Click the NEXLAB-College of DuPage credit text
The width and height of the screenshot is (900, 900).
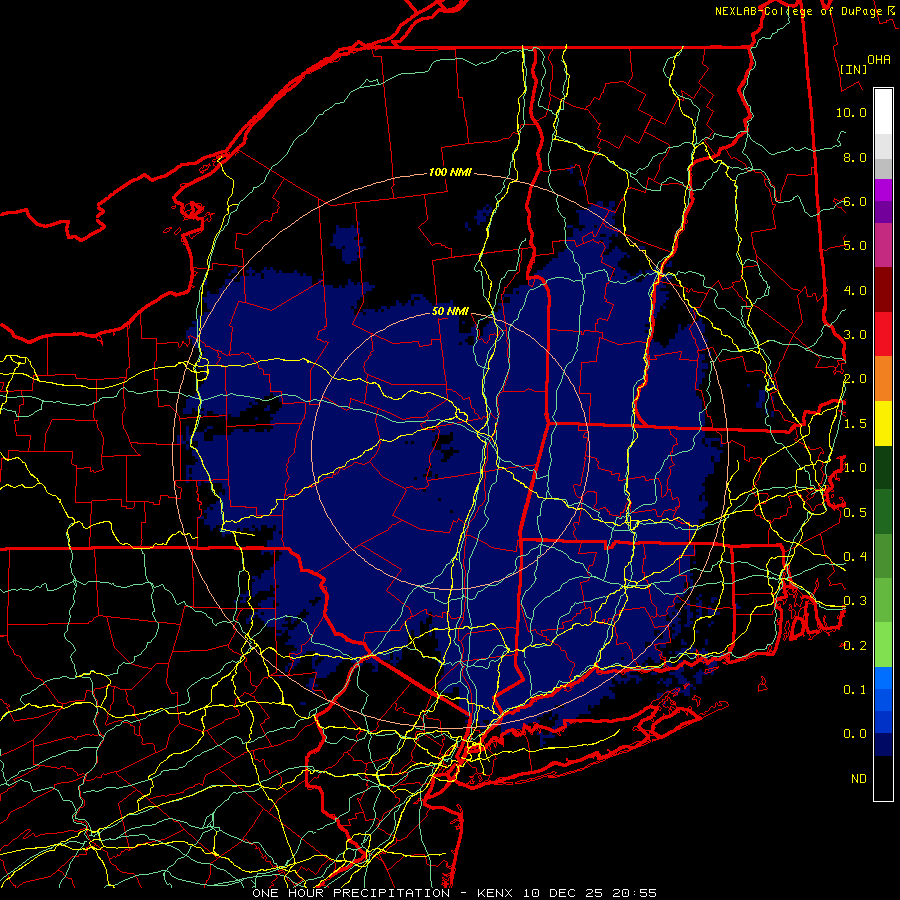coord(798,11)
